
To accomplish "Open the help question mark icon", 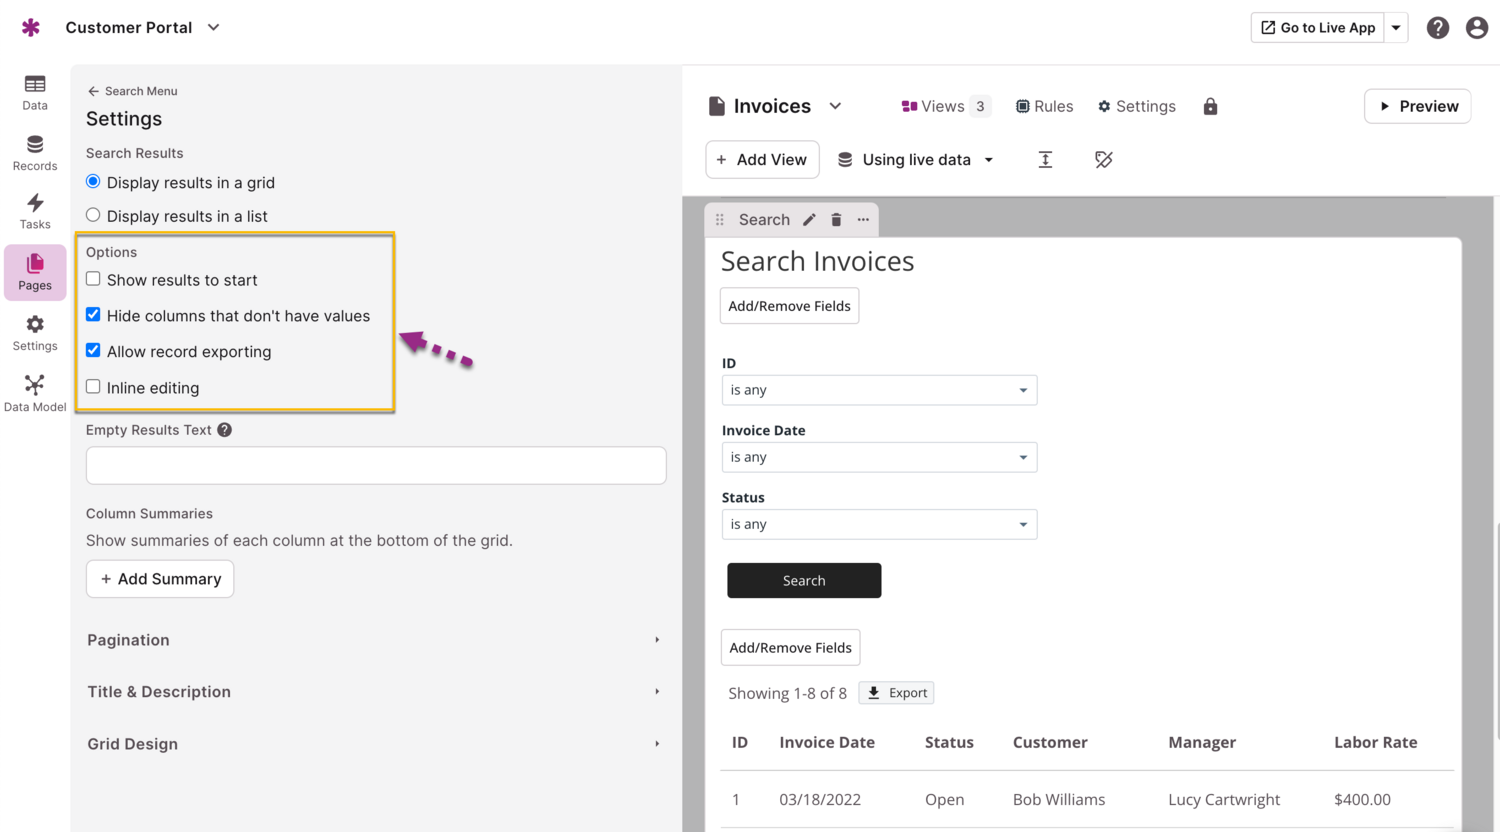I will [1437, 28].
